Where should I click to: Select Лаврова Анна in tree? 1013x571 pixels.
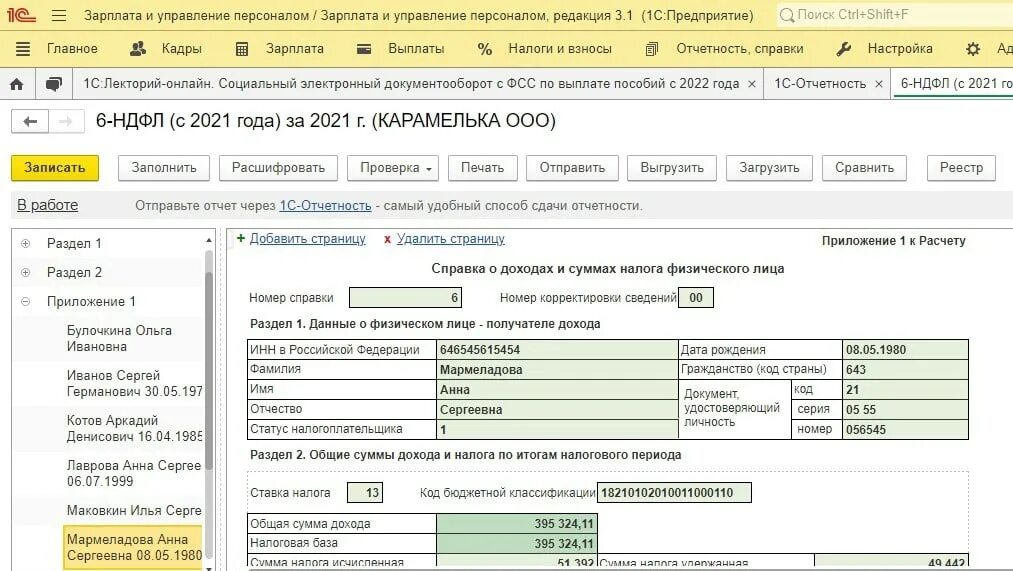click(134, 473)
